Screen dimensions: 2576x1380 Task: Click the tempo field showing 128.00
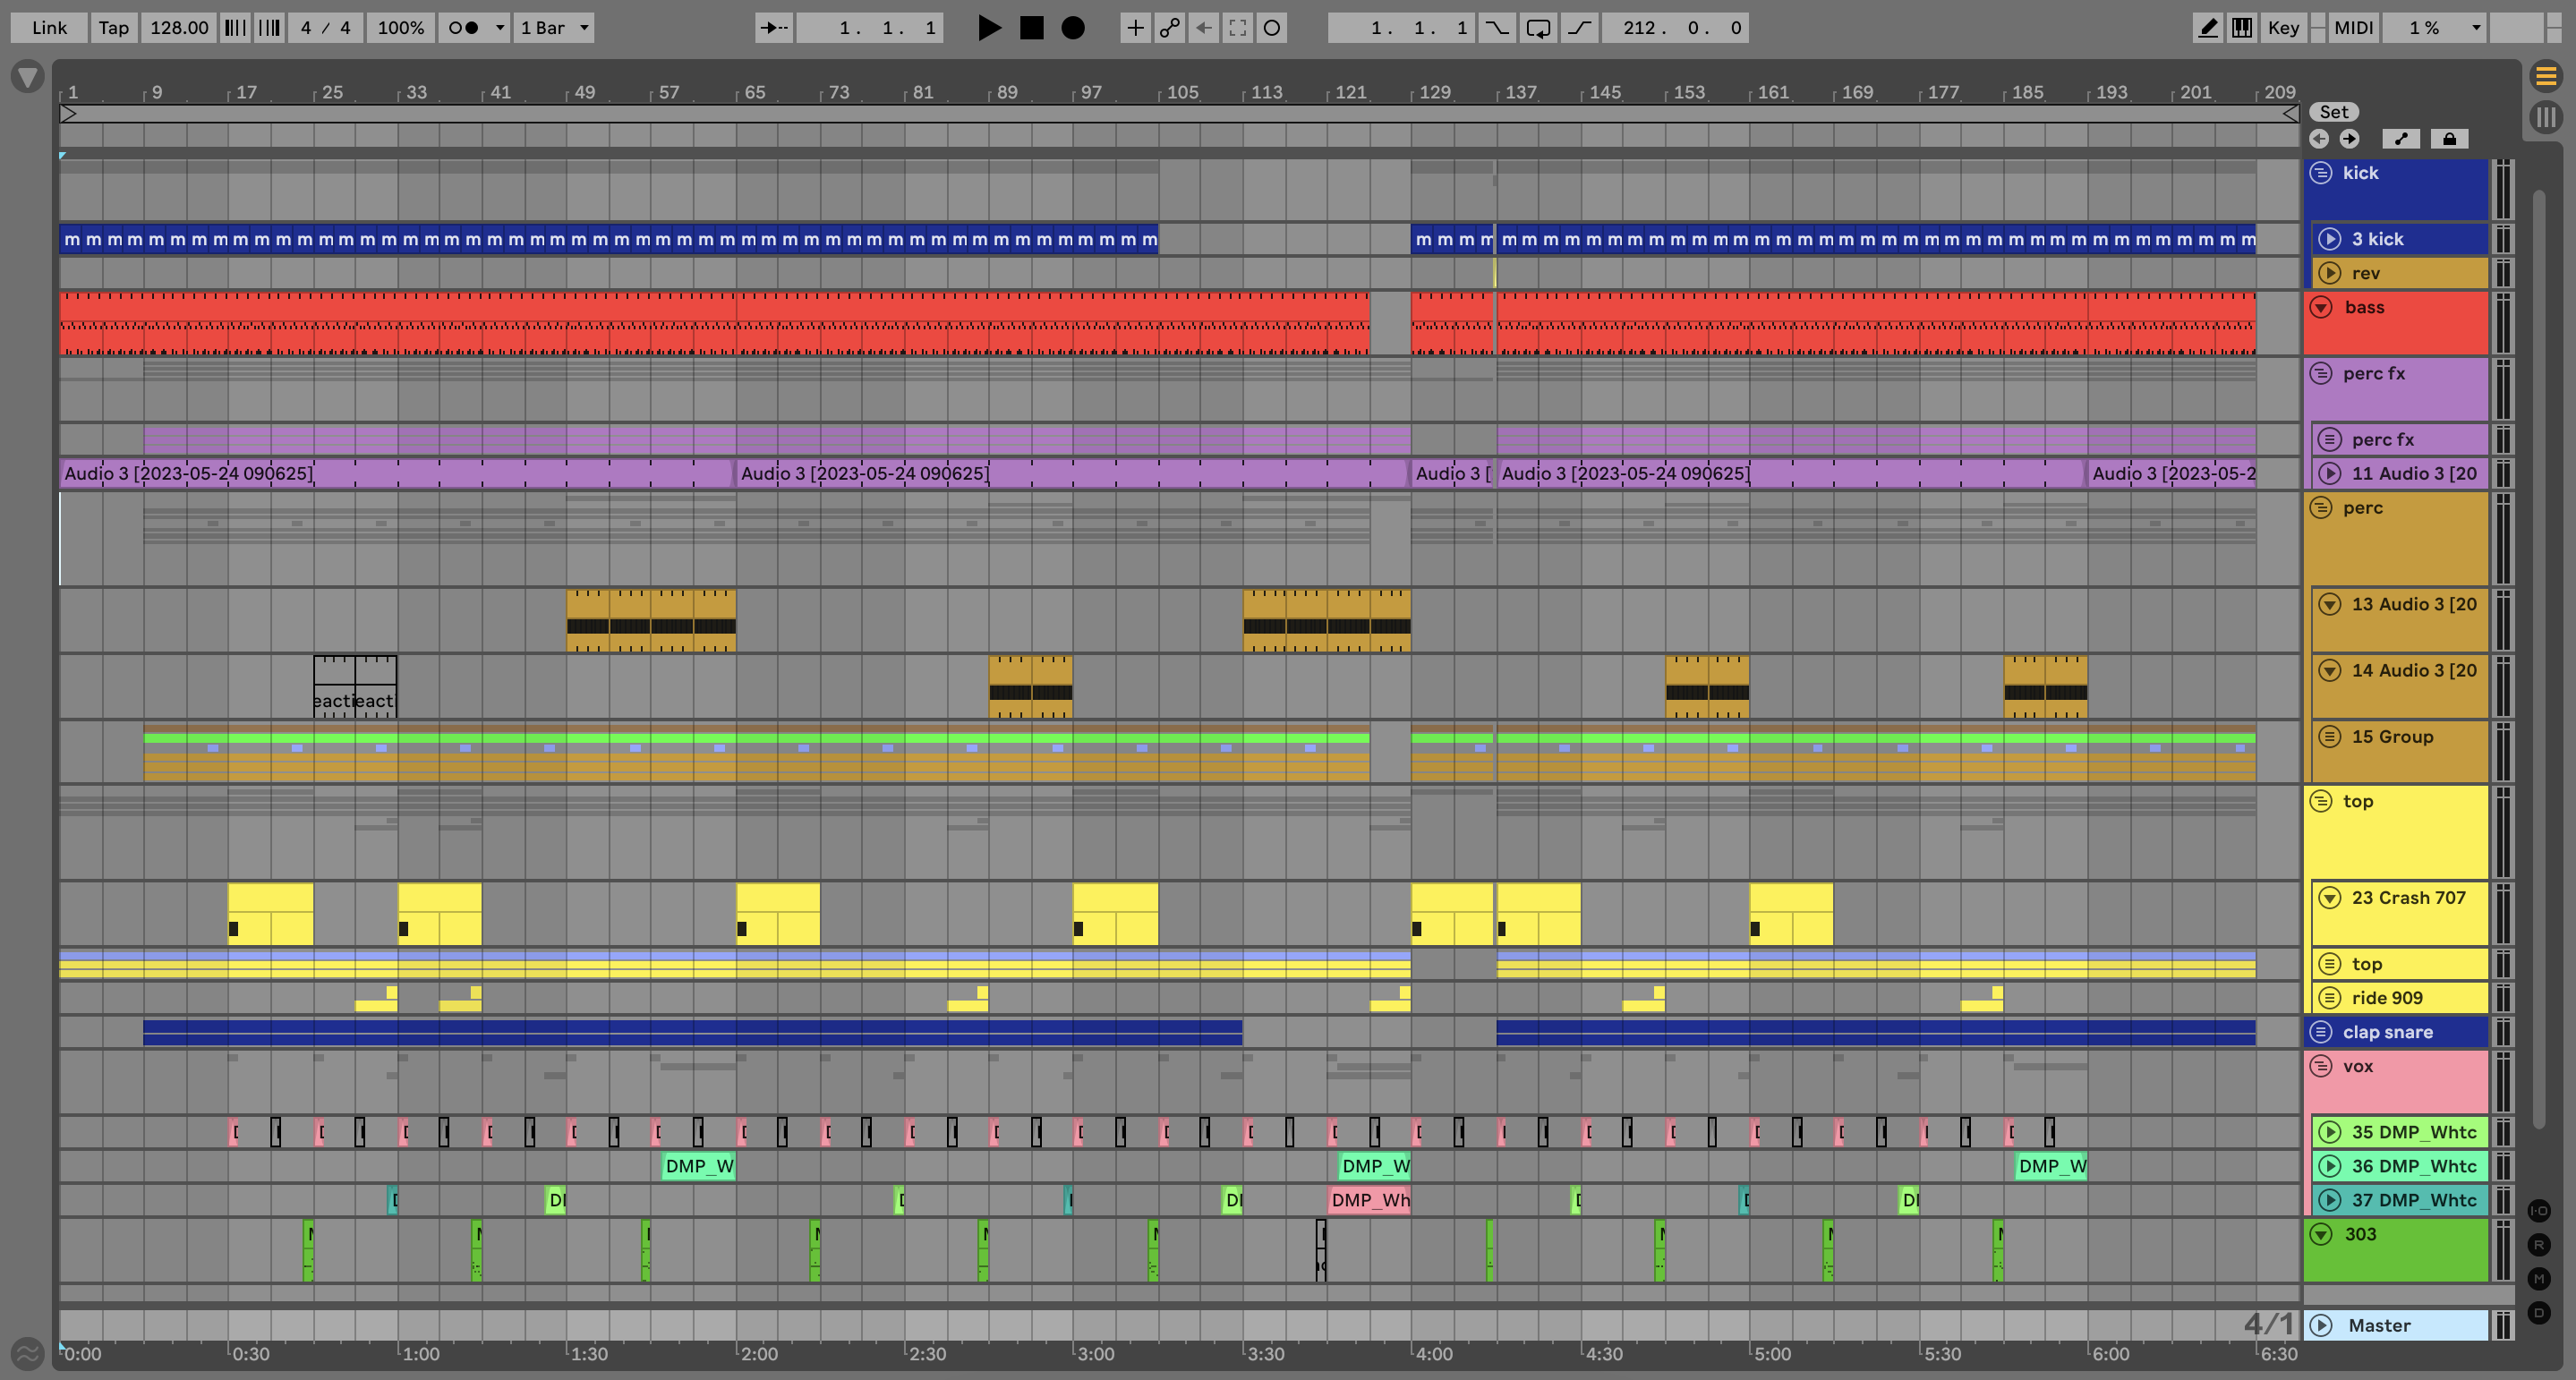tap(179, 28)
